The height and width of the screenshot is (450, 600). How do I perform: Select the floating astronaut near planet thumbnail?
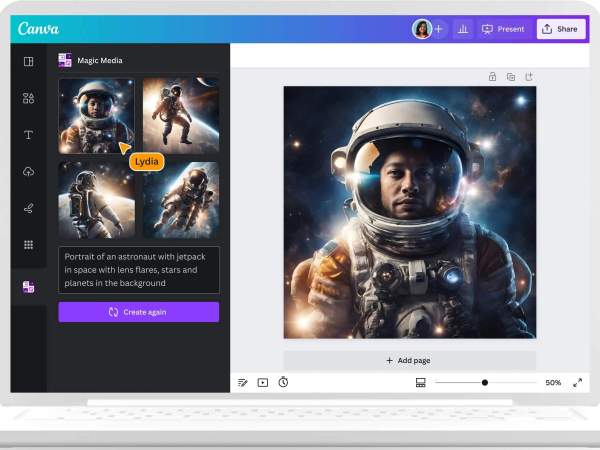pos(181,116)
